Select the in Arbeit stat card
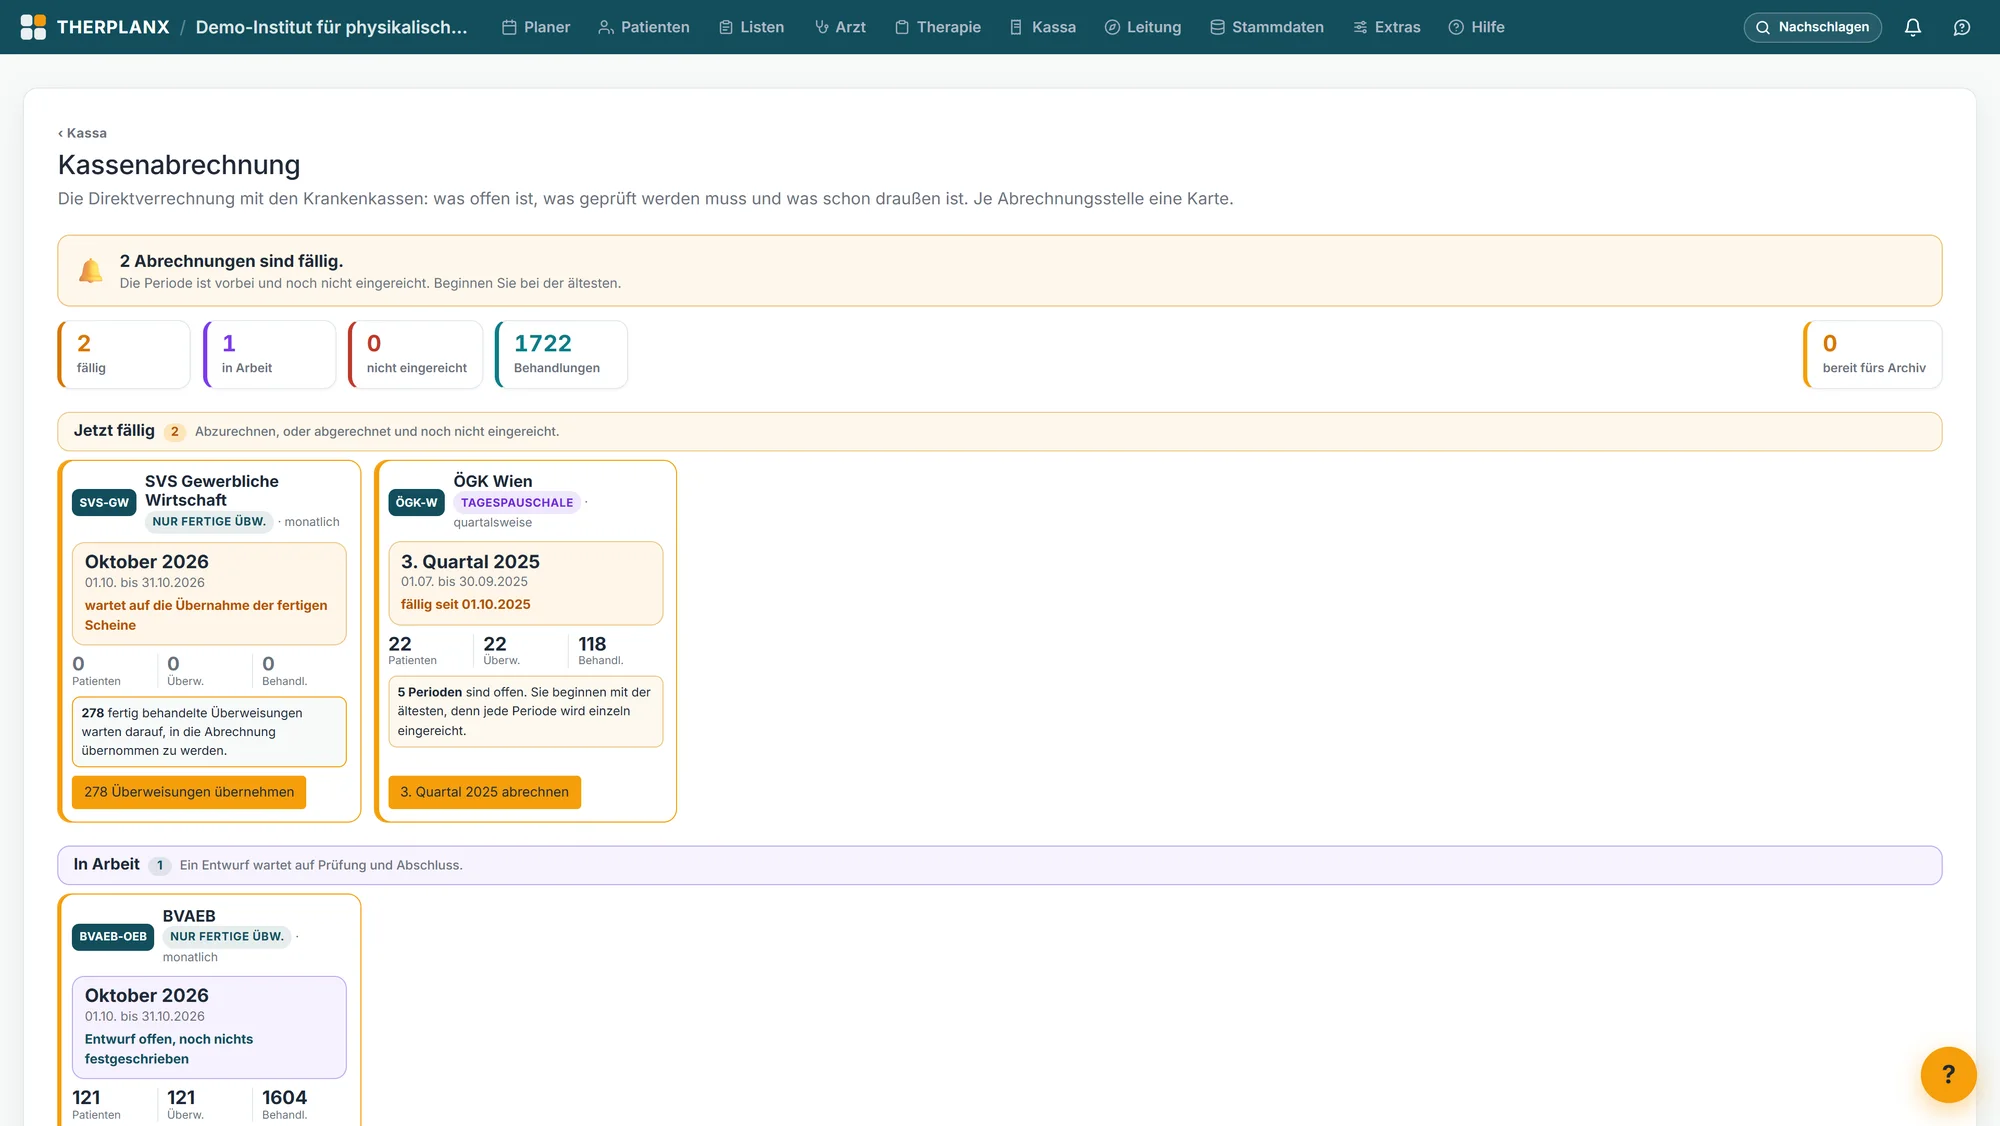Screen dimensions: 2000x1126 point(269,354)
